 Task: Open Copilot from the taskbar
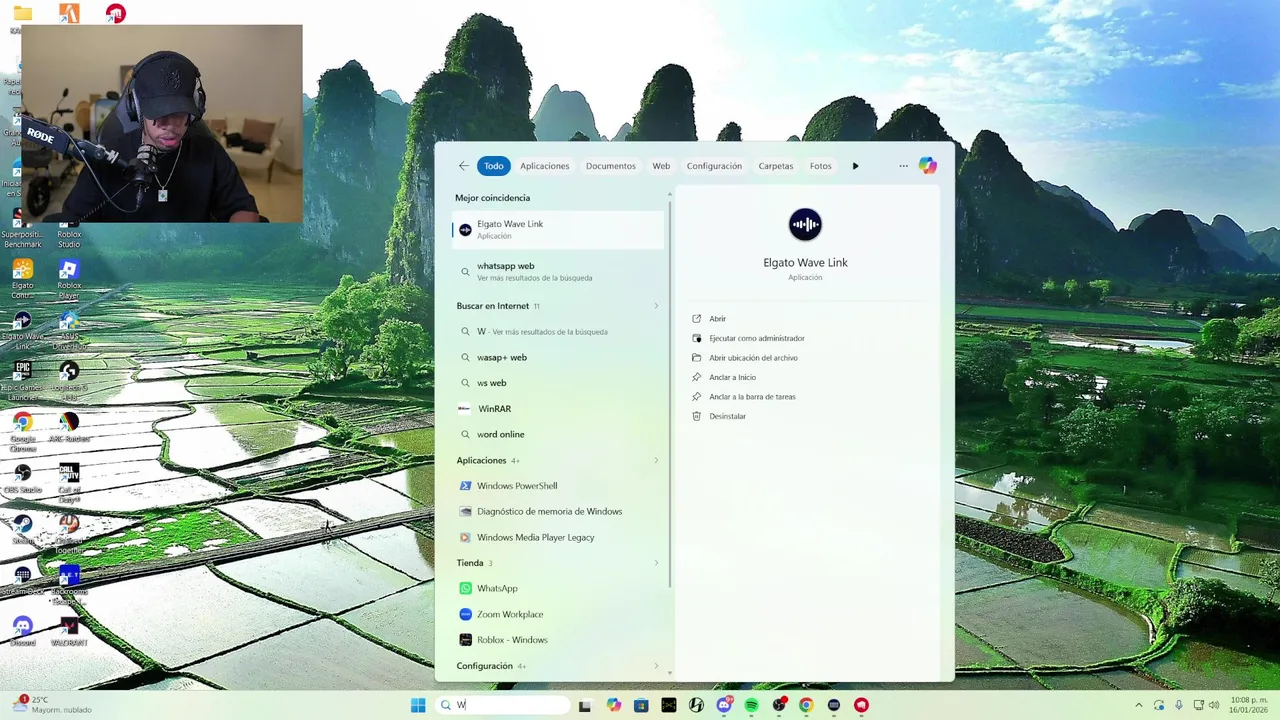coord(614,705)
